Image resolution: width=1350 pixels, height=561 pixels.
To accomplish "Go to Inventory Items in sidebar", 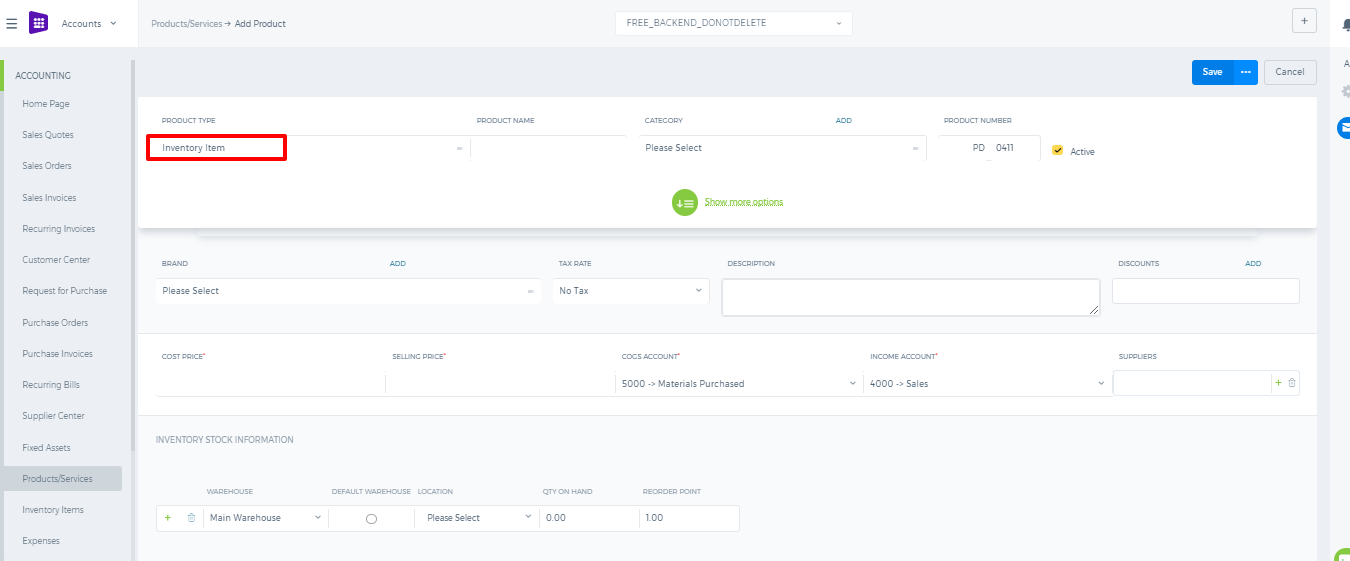I will 53,510.
